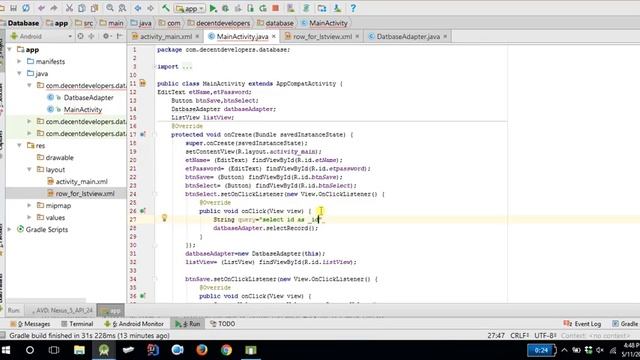Image resolution: width=640 pixels, height=360 pixels.
Task: Build project with the hammer icon
Action: pyautogui.click(x=165, y=8)
